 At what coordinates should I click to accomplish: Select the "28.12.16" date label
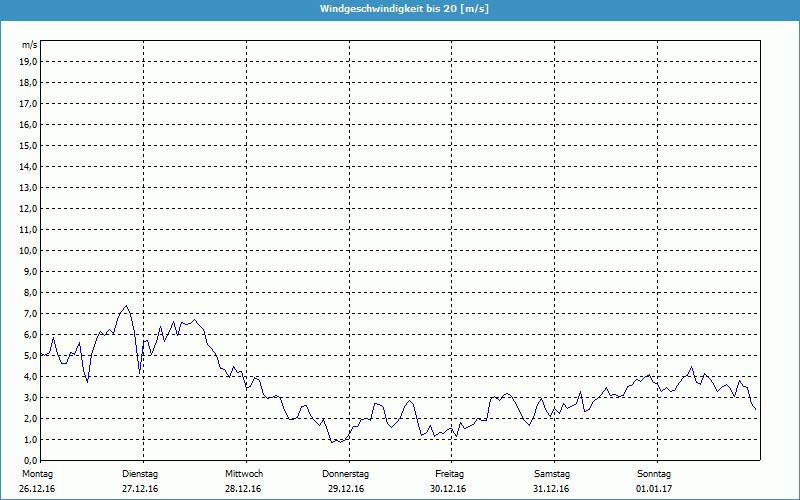click(x=243, y=489)
